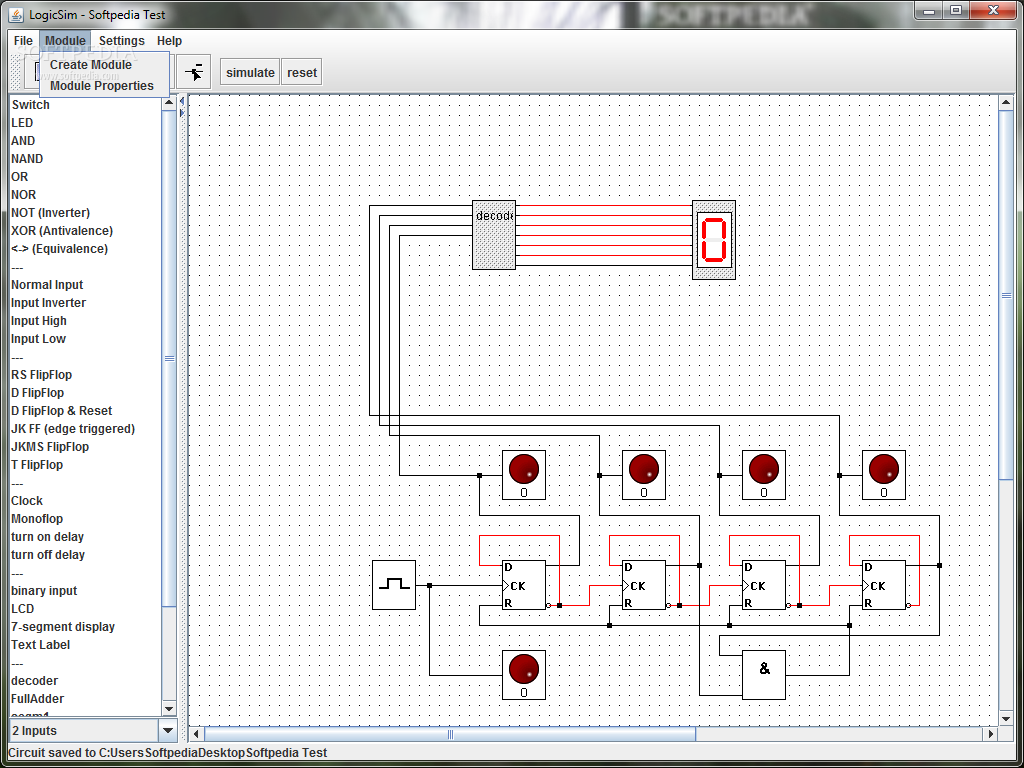The image size is (1024, 768).
Task: Click the canvas horizontal scroll-right arrow
Action: (991, 734)
